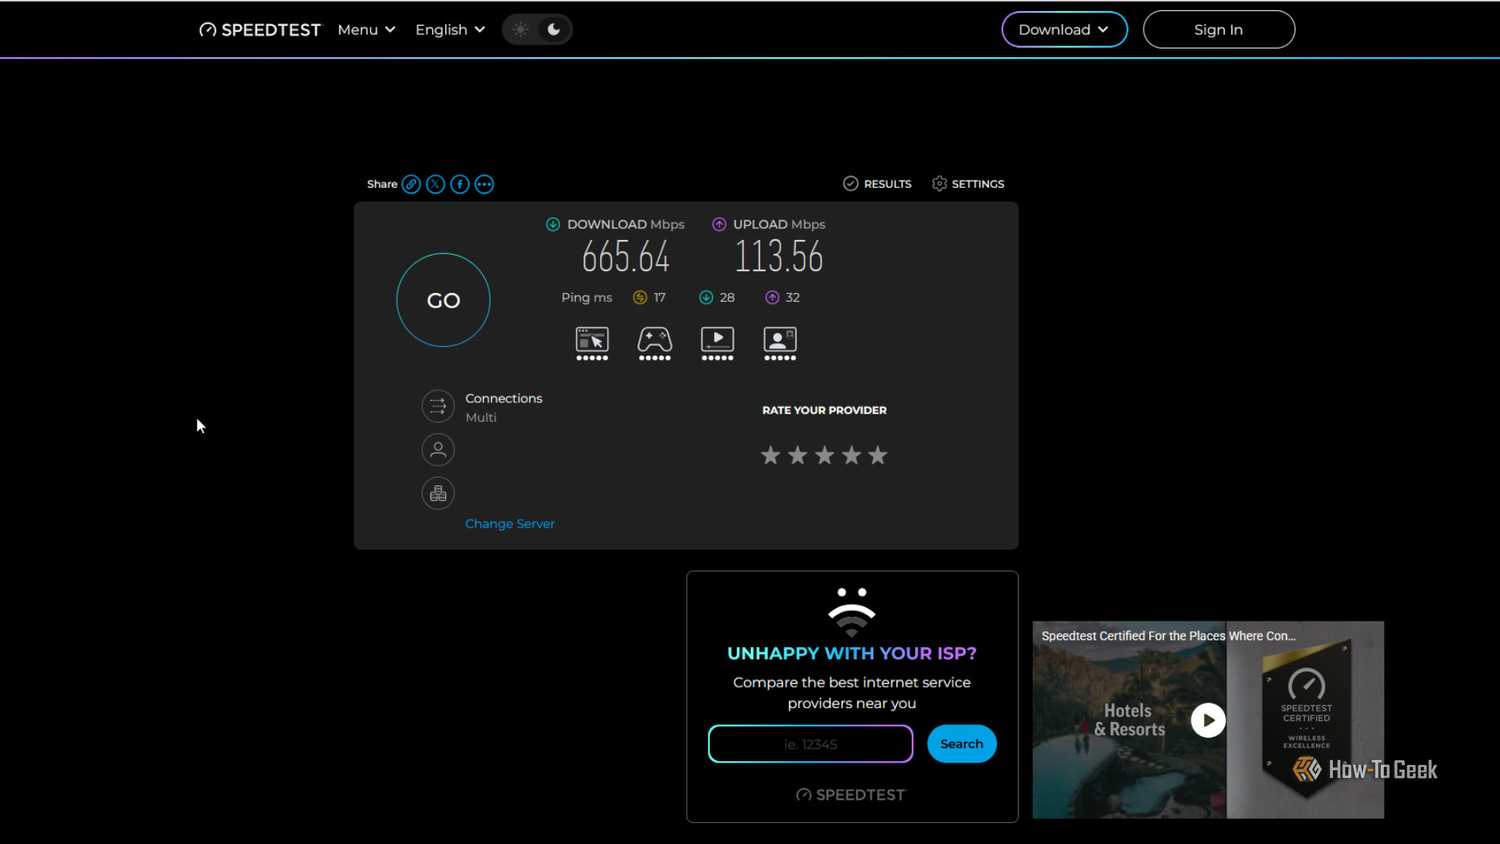Viewport: 1500px width, 844px height.
Task: Click the Unhappy With Your ISP heading
Action: 852,654
